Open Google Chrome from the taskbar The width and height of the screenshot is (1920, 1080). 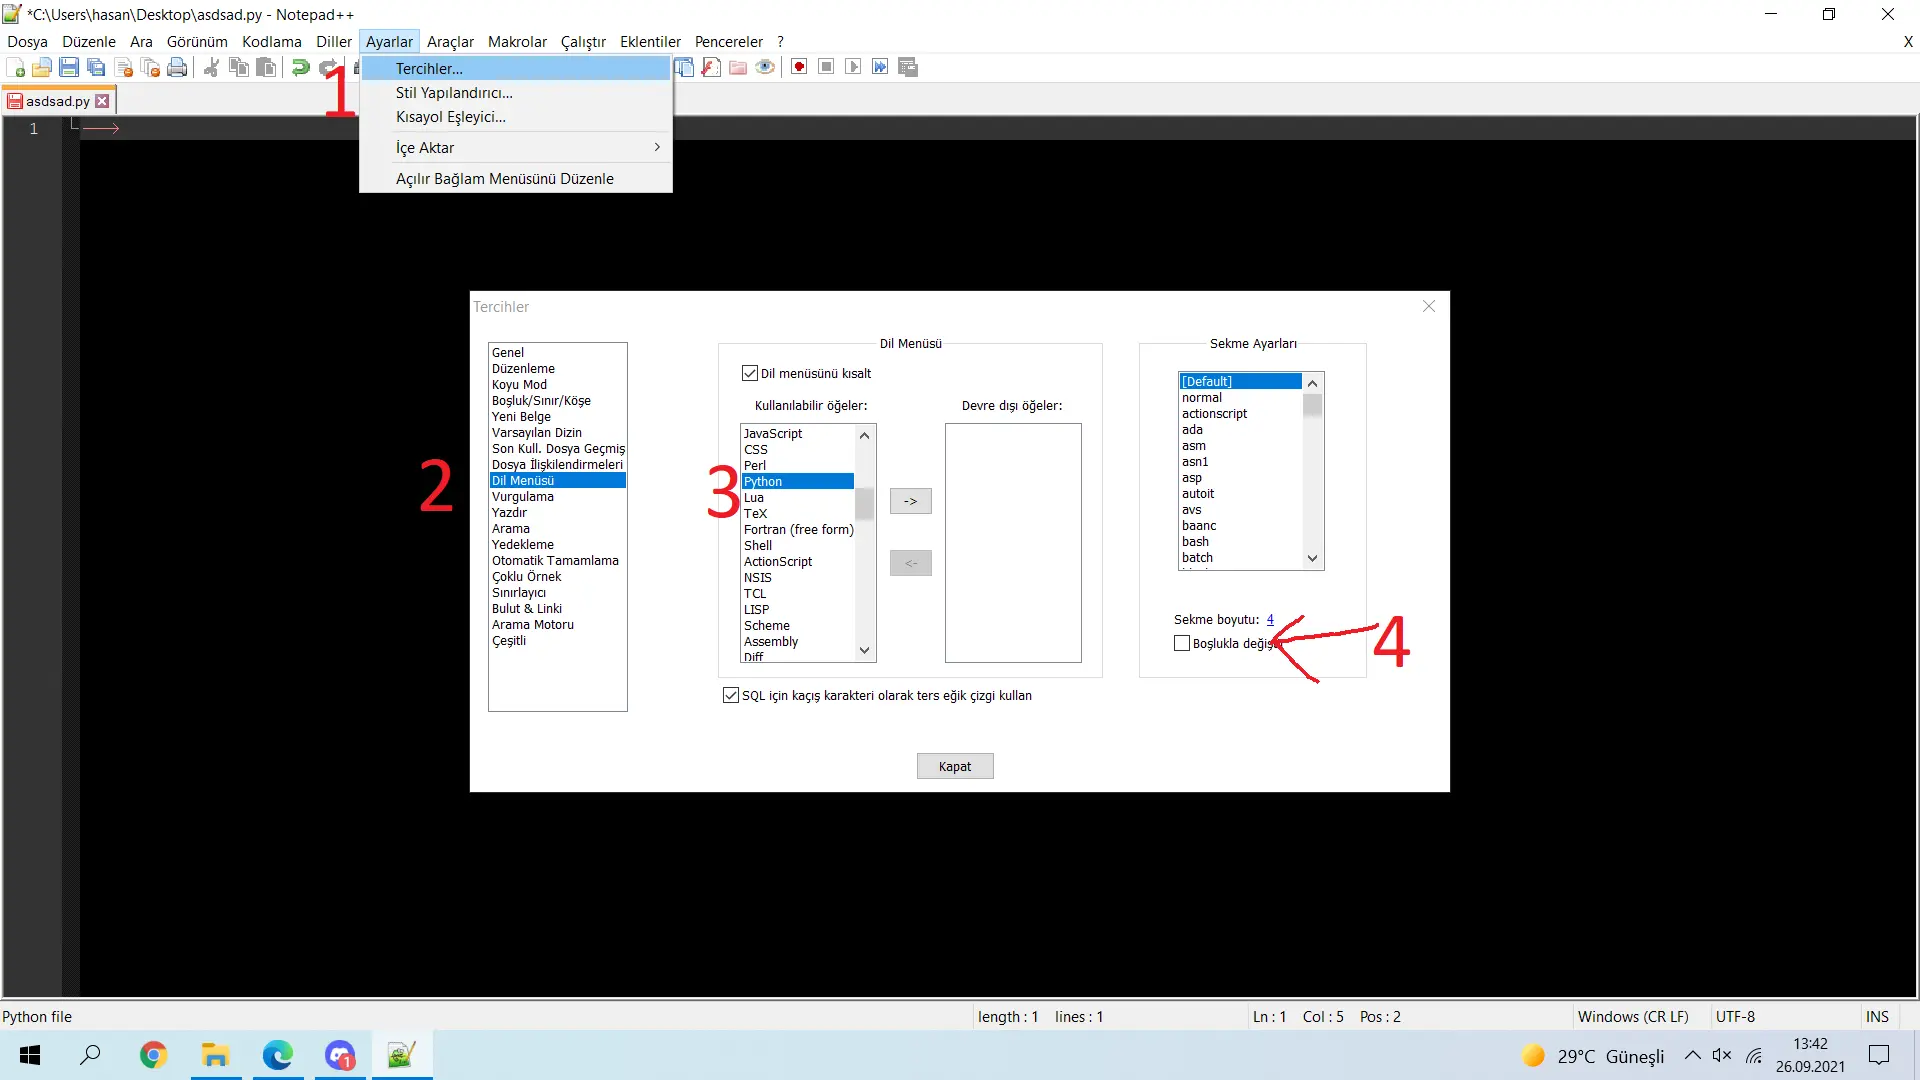click(153, 1055)
